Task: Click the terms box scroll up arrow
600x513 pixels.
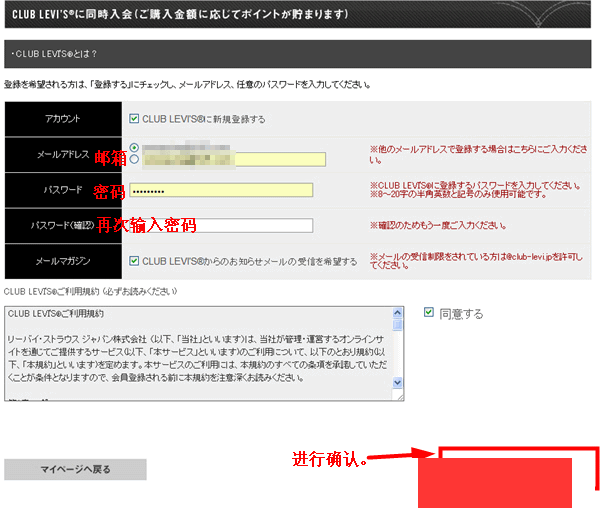Action: 398,313
